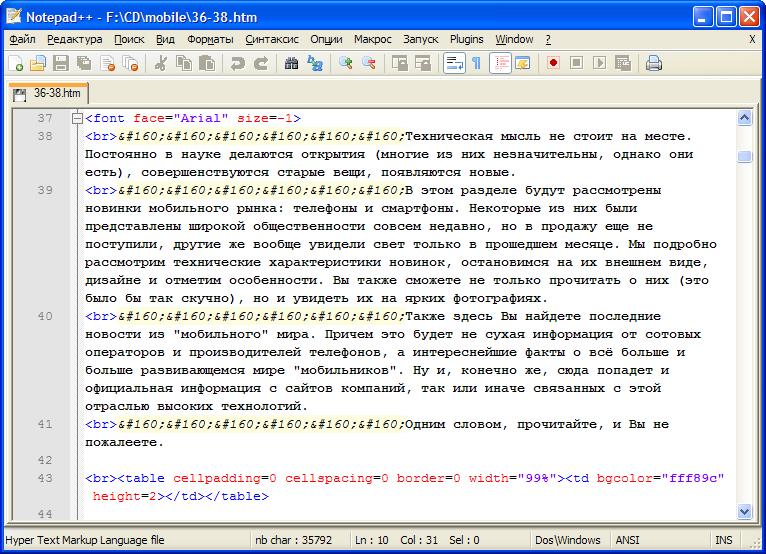Toggle show all characters pilcrow icon
The image size is (766, 554).
[x=476, y=64]
